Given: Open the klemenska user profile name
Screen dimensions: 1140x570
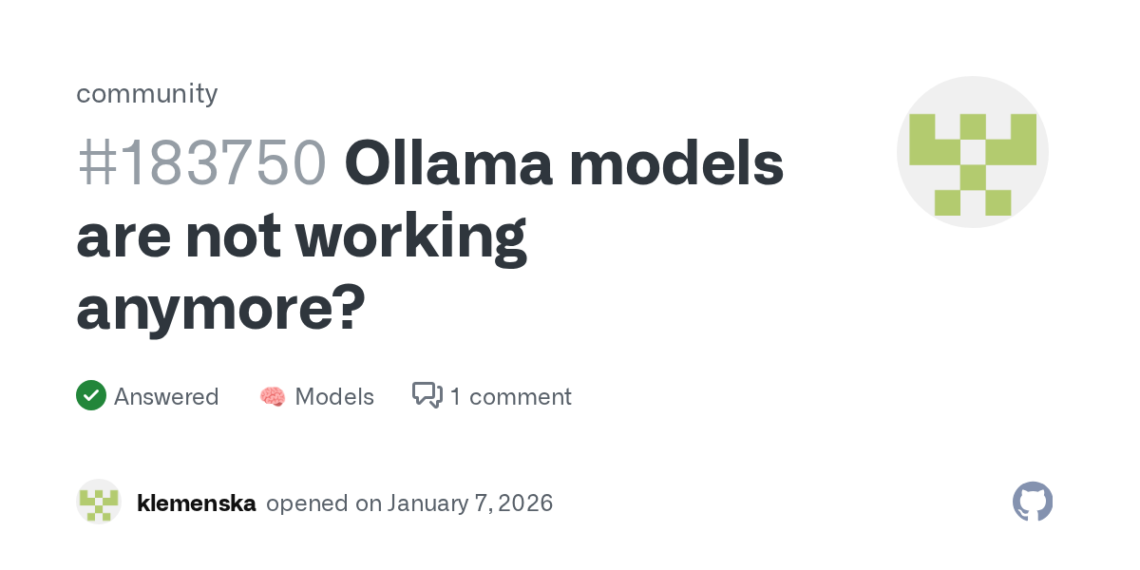Looking at the screenshot, I should [196, 503].
